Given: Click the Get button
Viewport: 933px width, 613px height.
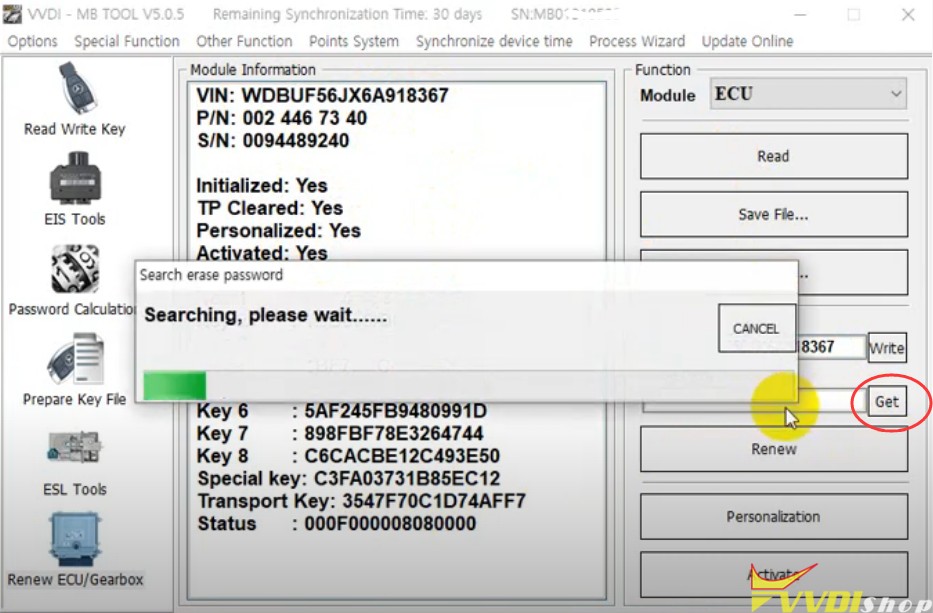Looking at the screenshot, I should pyautogui.click(x=887, y=402).
